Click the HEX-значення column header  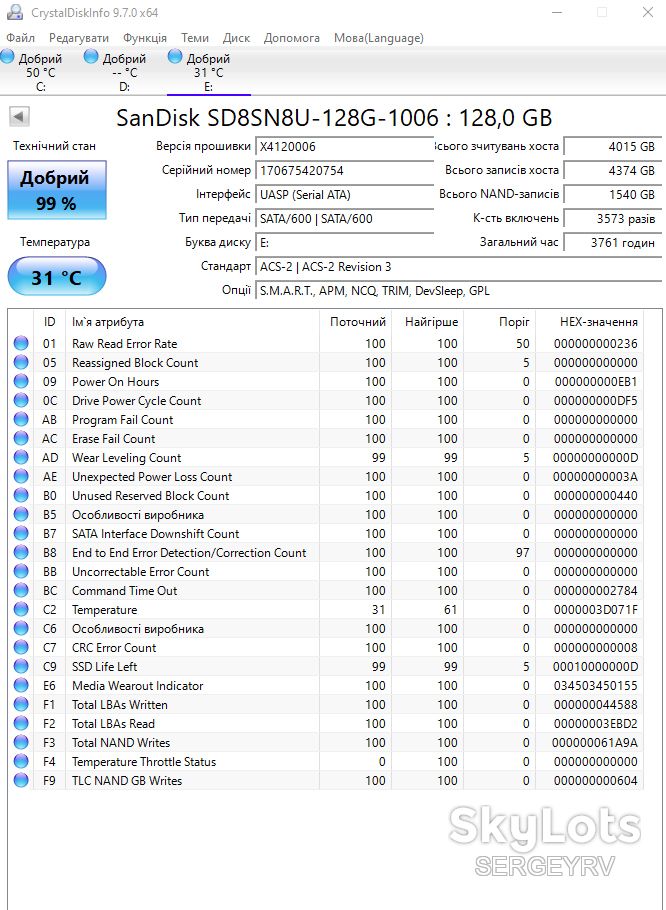[589, 322]
